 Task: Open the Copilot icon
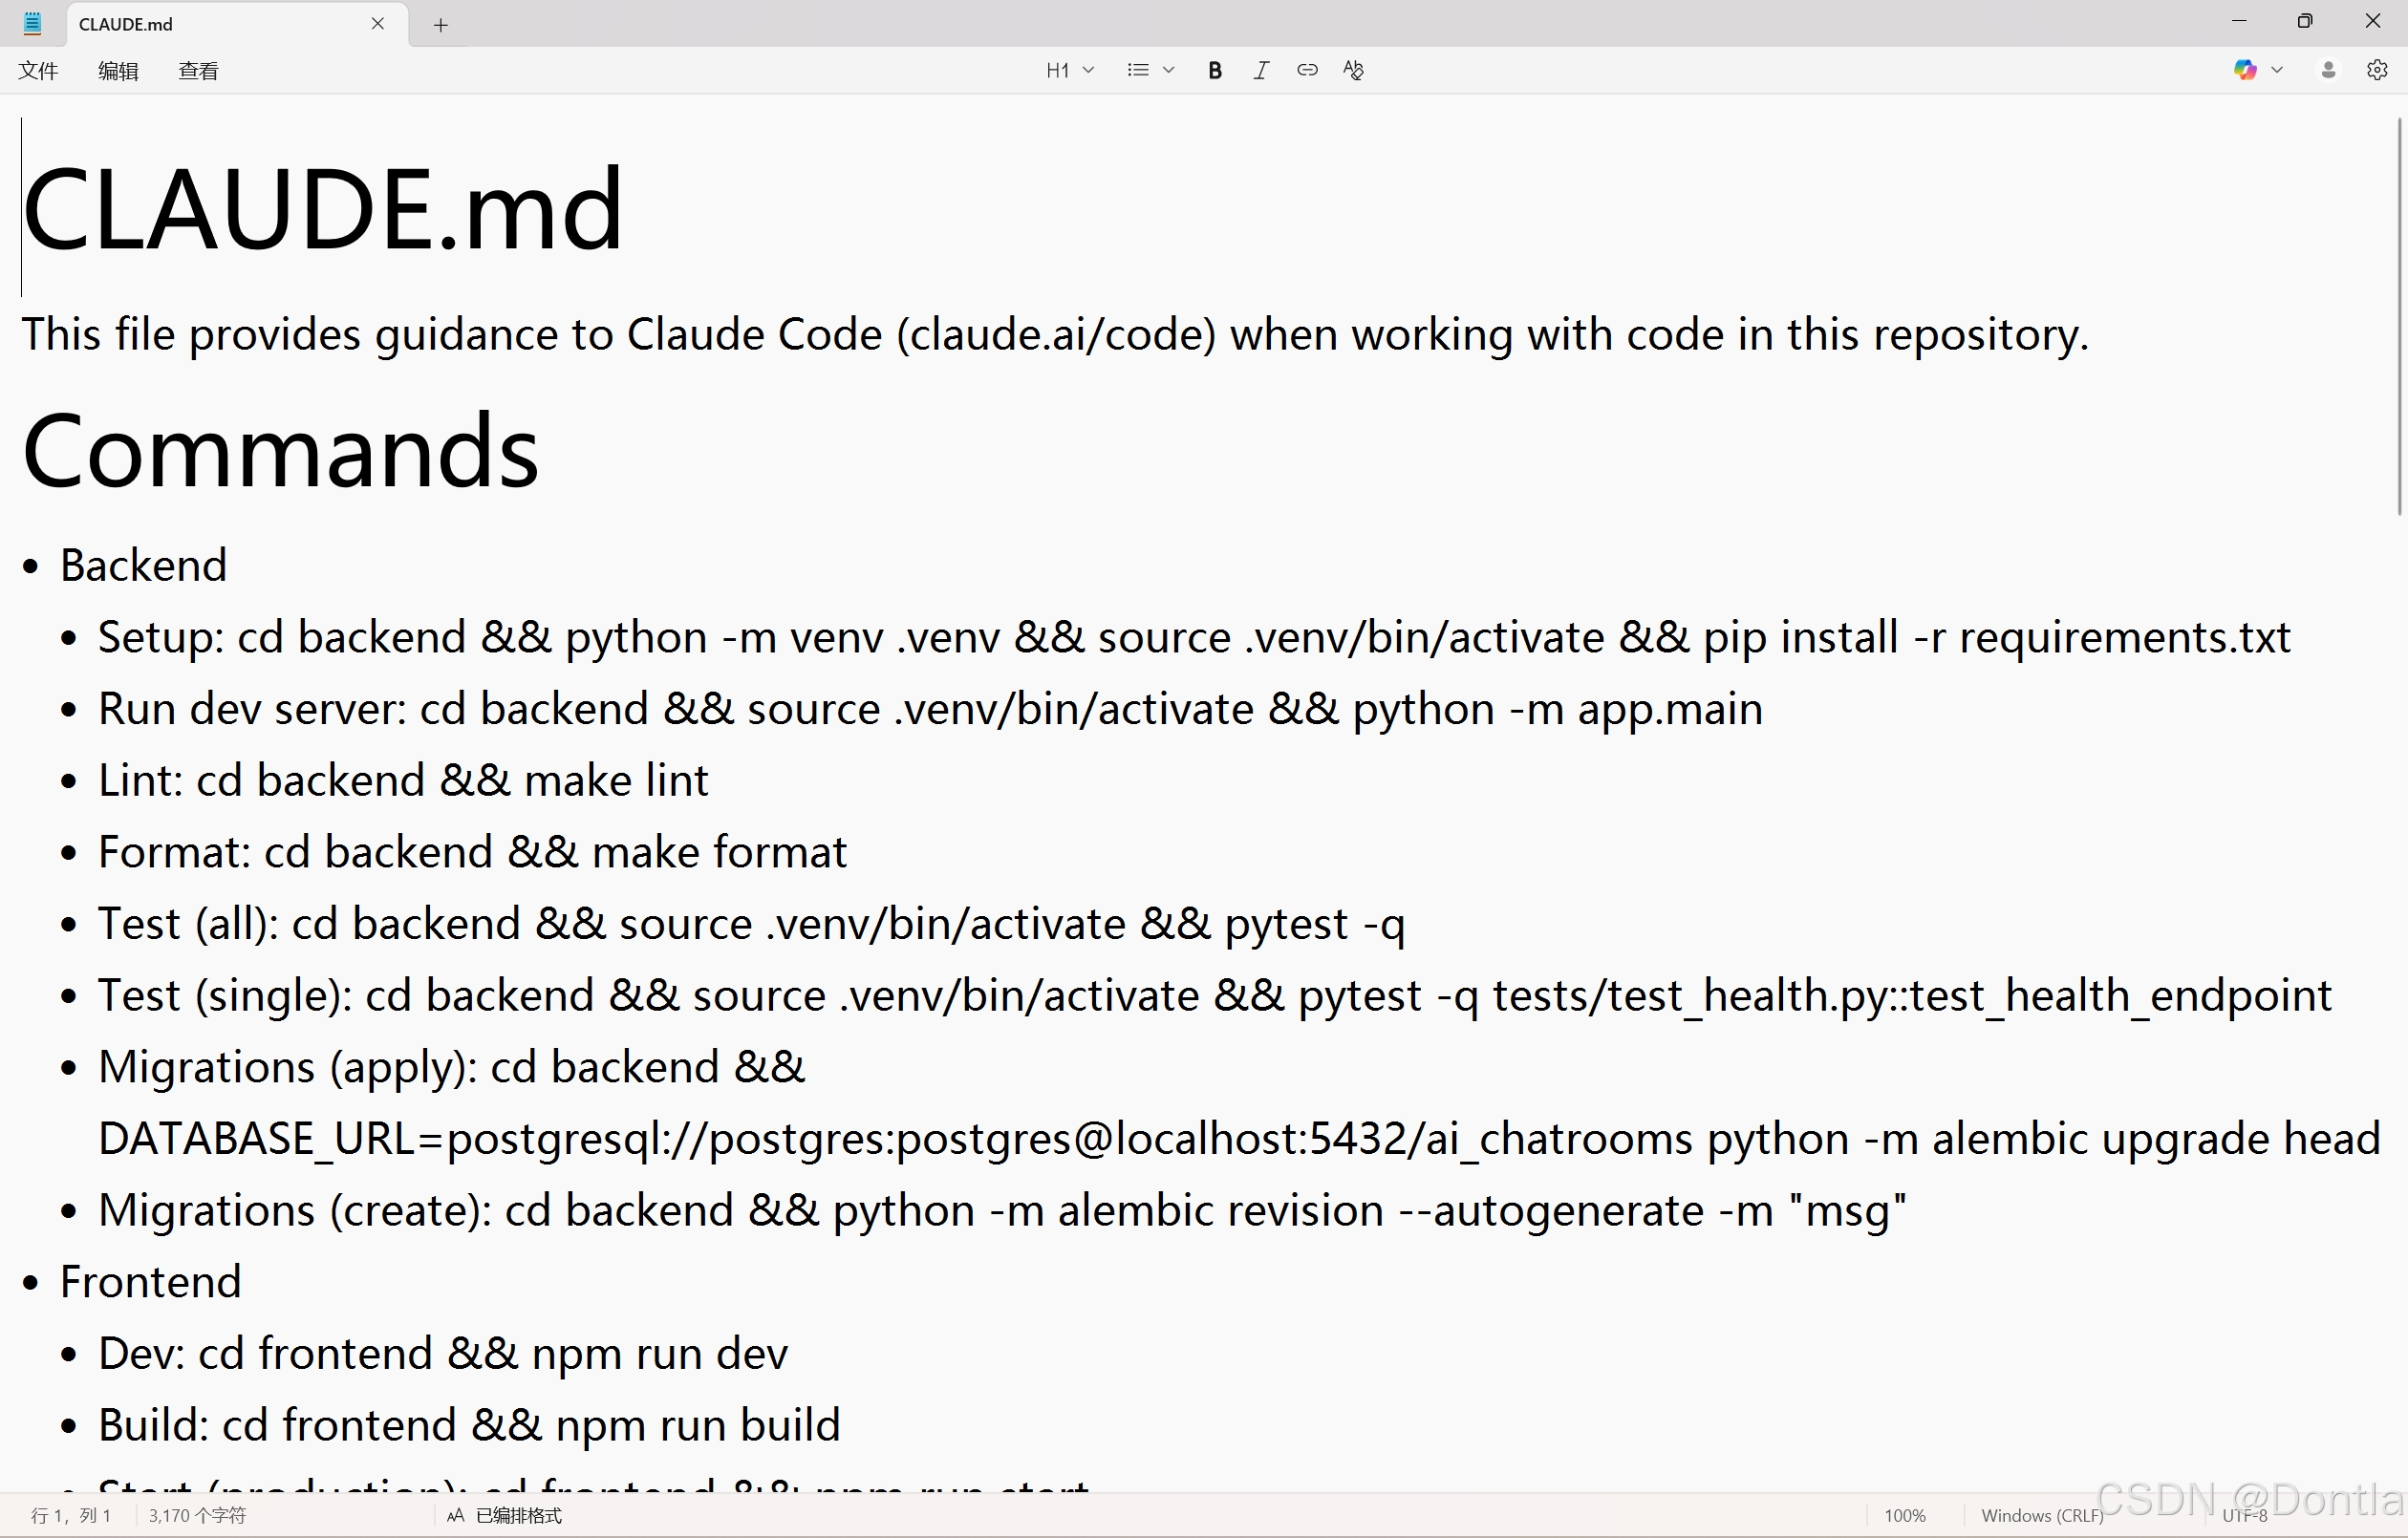point(2245,70)
